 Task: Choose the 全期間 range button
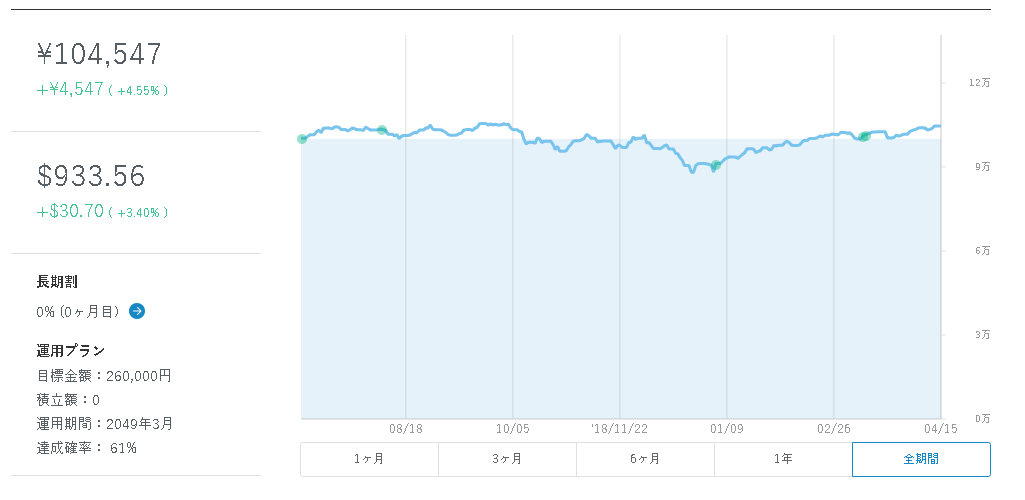tap(921, 459)
